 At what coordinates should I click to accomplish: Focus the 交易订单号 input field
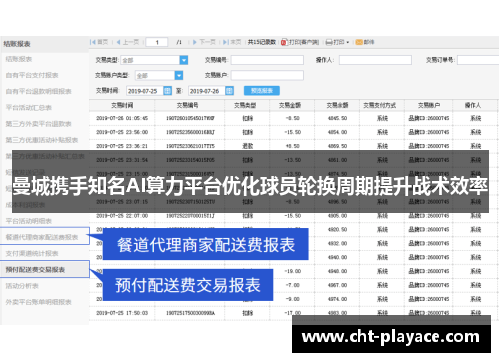478,60
